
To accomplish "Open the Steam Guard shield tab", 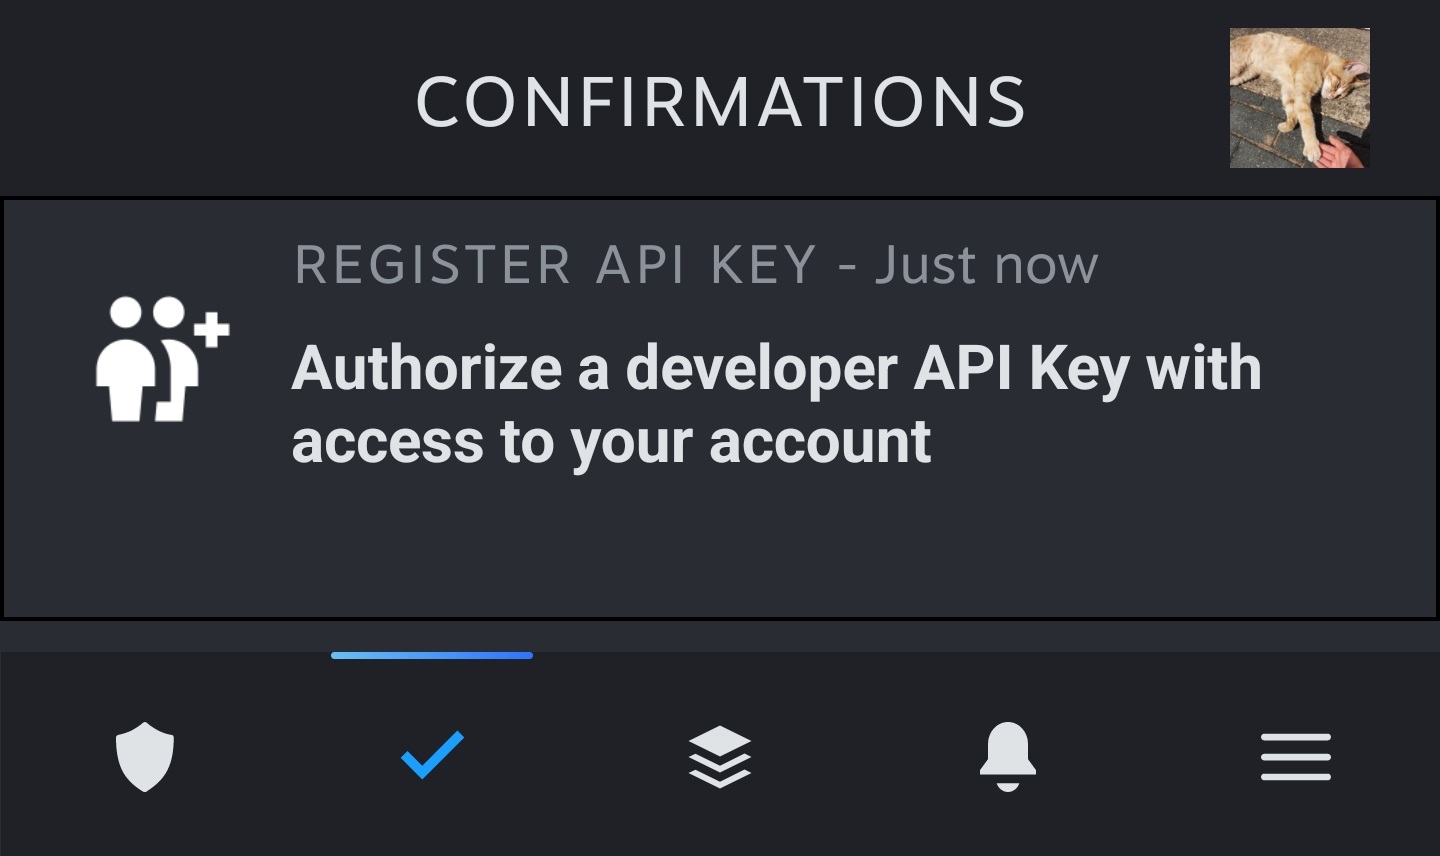I will tap(145, 756).
